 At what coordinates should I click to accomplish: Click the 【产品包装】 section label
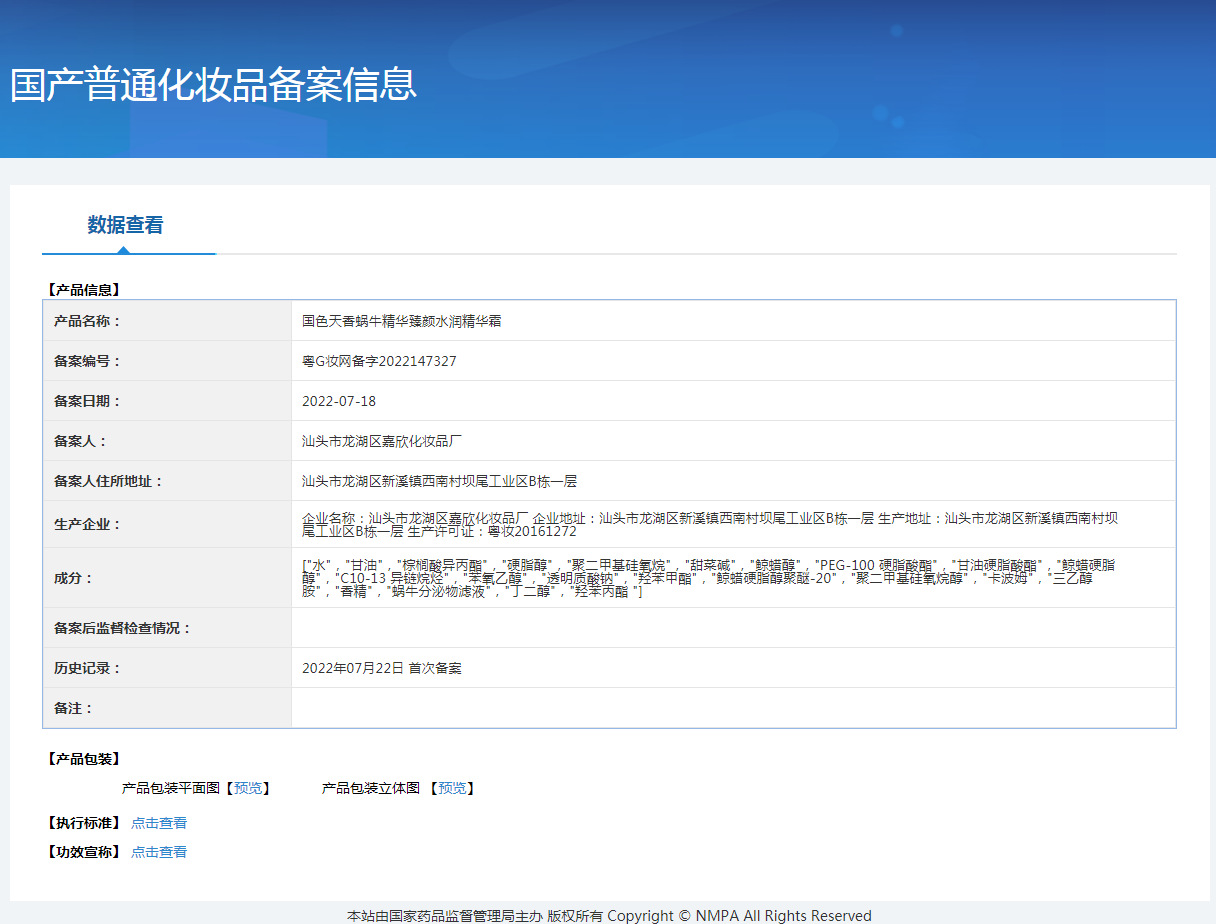83,760
